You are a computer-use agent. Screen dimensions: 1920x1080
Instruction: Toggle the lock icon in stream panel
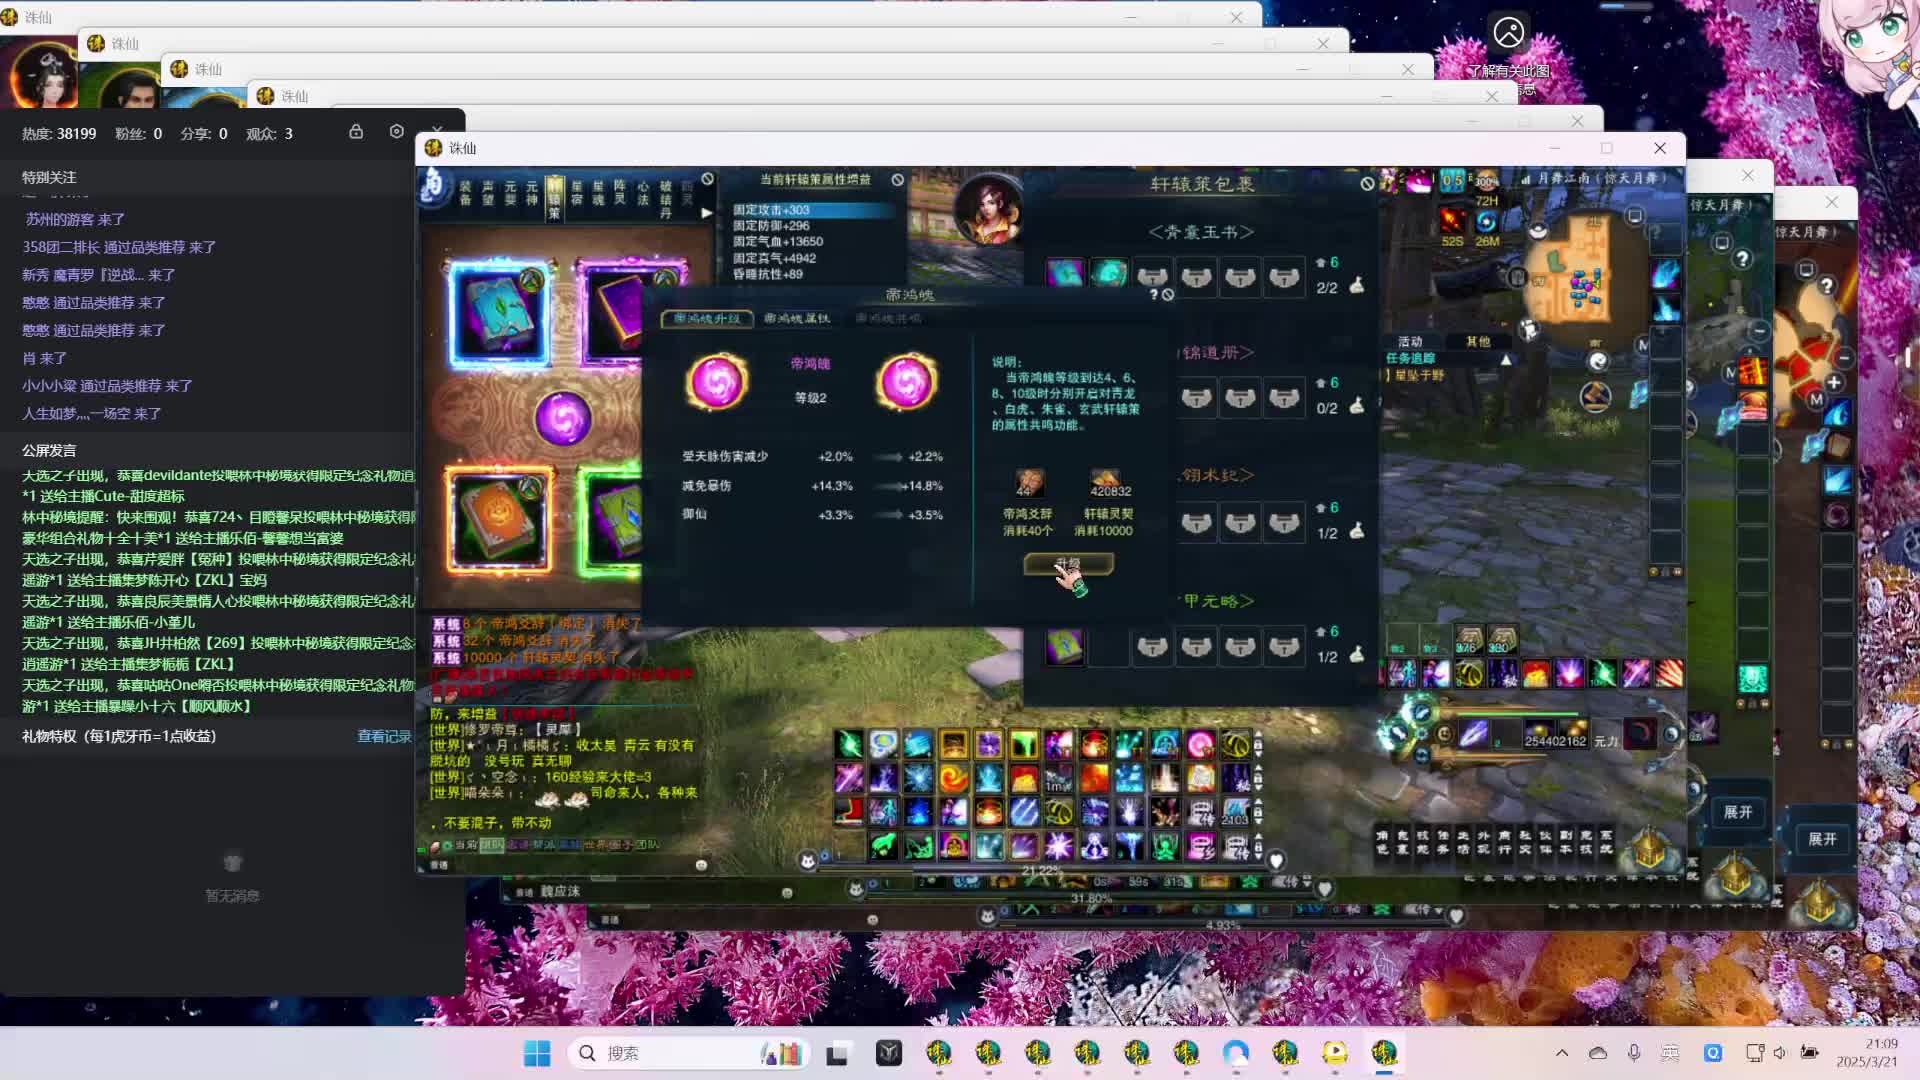coord(355,132)
